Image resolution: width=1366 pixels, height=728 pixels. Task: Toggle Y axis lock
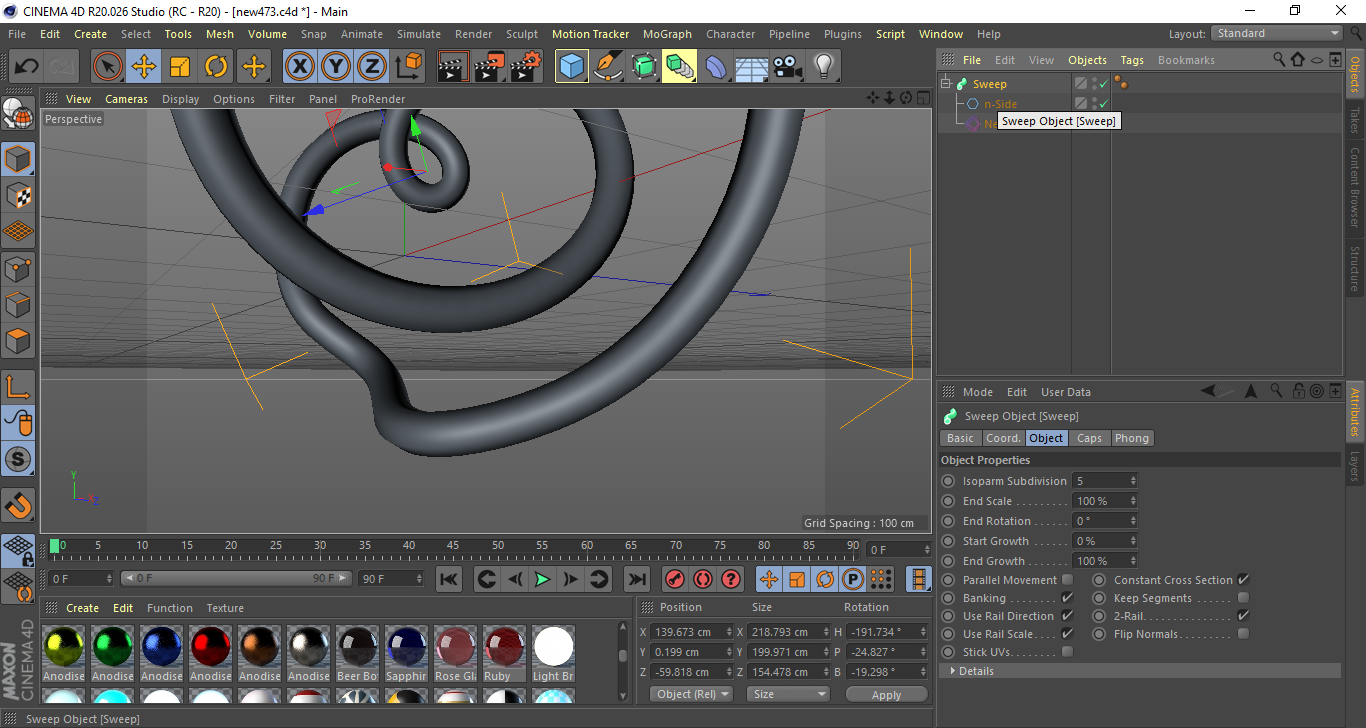point(335,67)
